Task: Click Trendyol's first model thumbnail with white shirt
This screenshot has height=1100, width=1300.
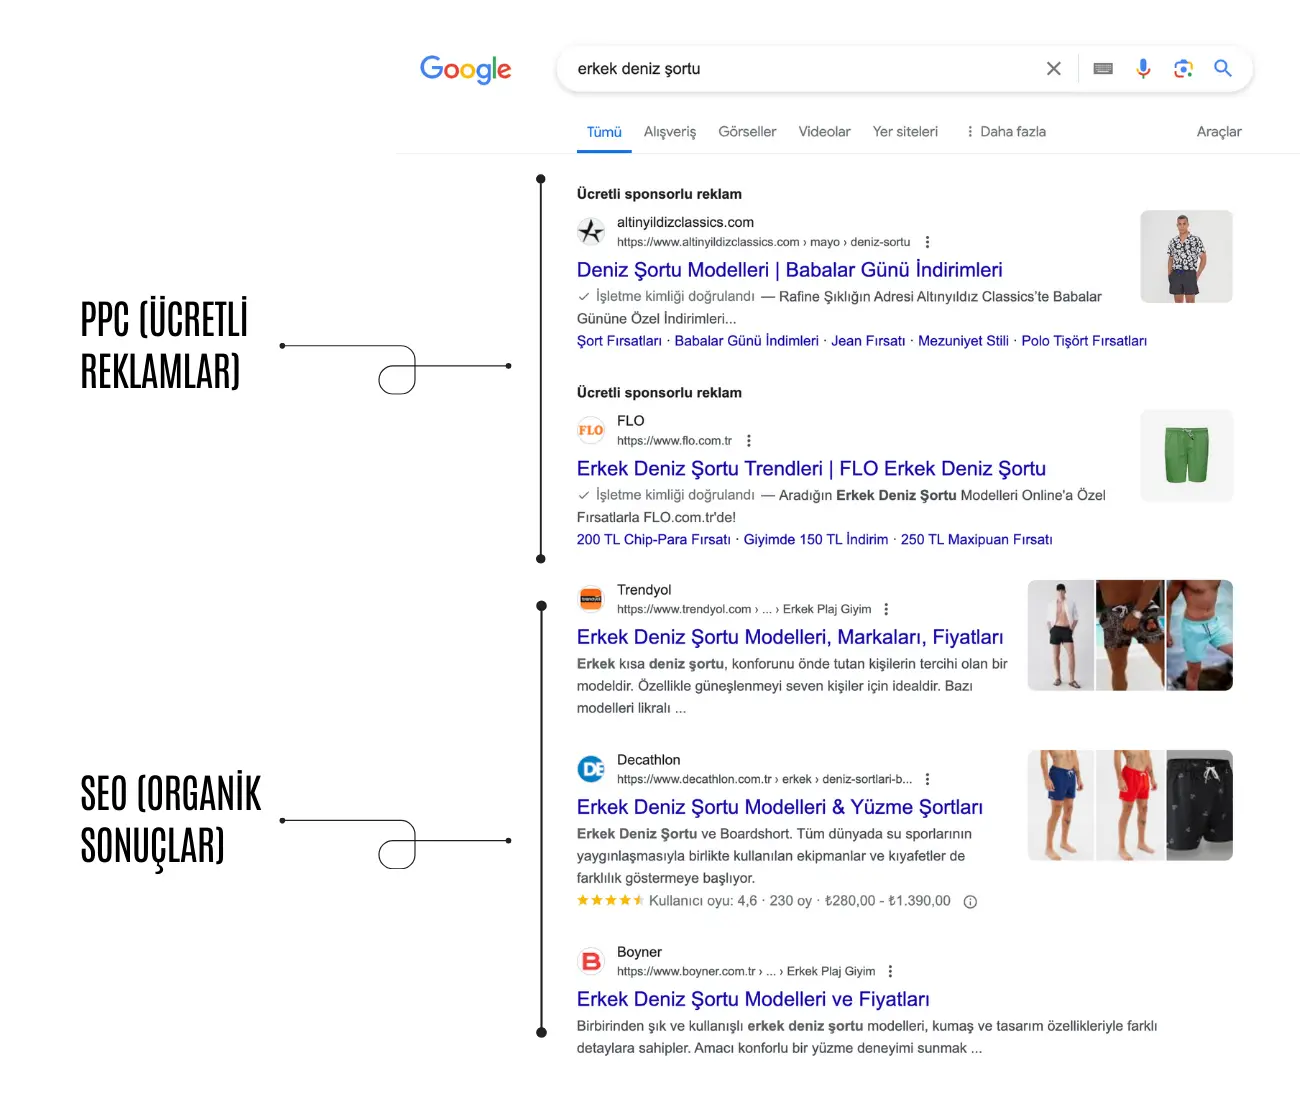Action: click(x=1061, y=635)
